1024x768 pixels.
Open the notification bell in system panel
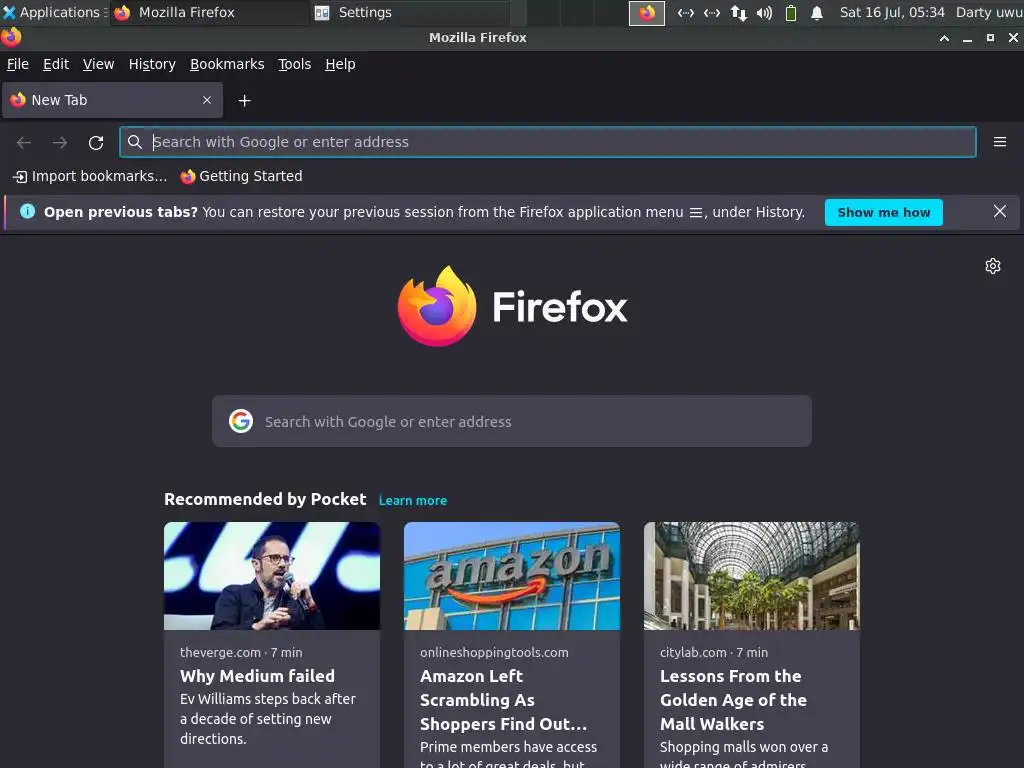click(x=816, y=12)
